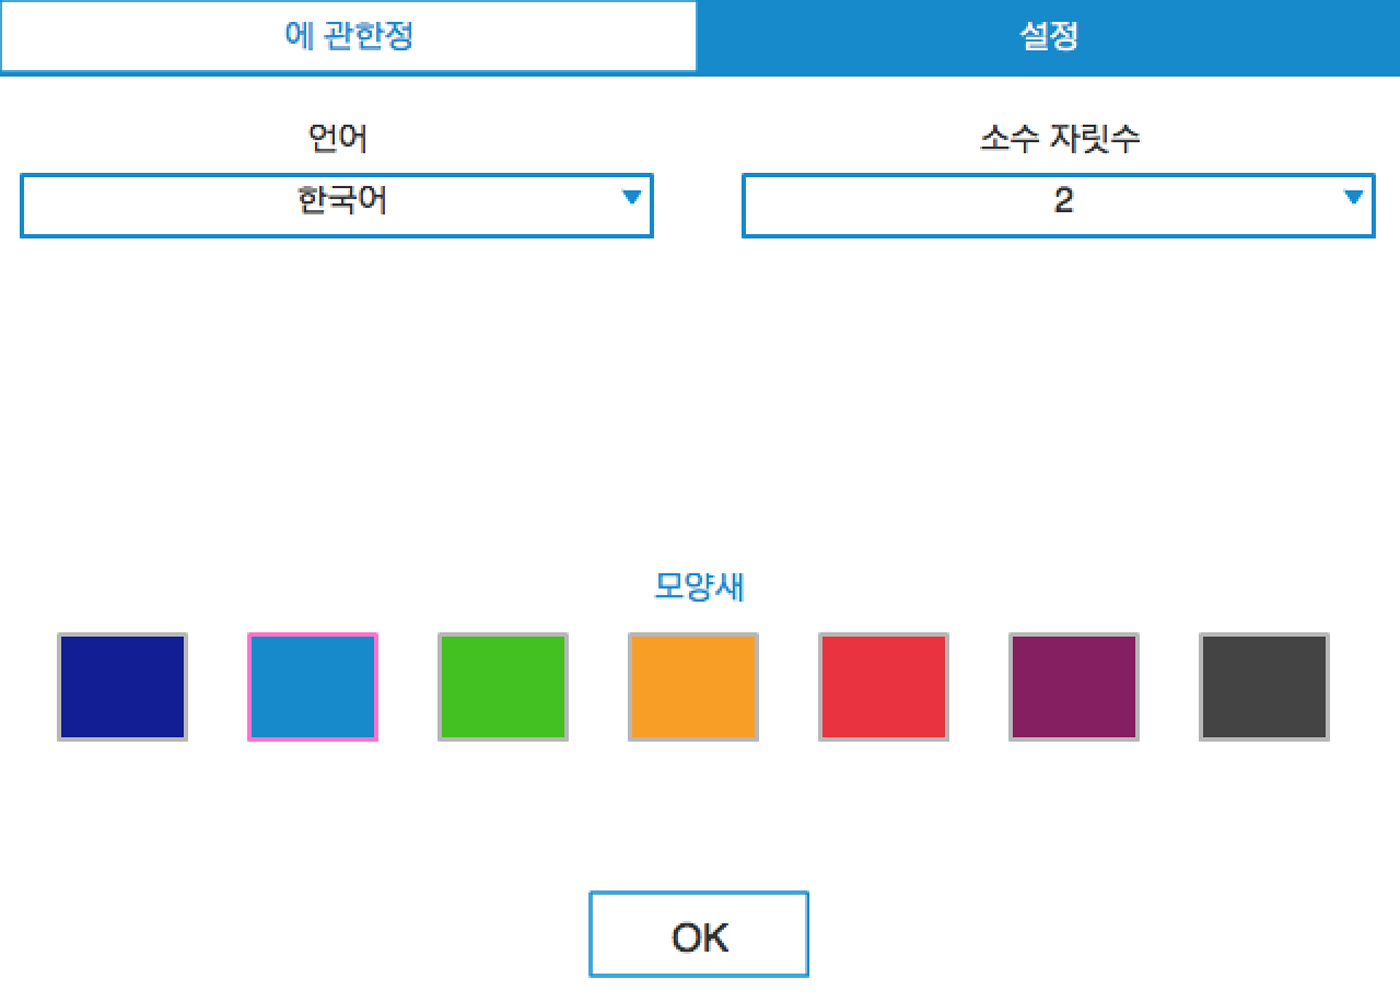This screenshot has height=1002, width=1400.
Task: Click the arrow on the decimal places selector
Action: click(x=1355, y=199)
